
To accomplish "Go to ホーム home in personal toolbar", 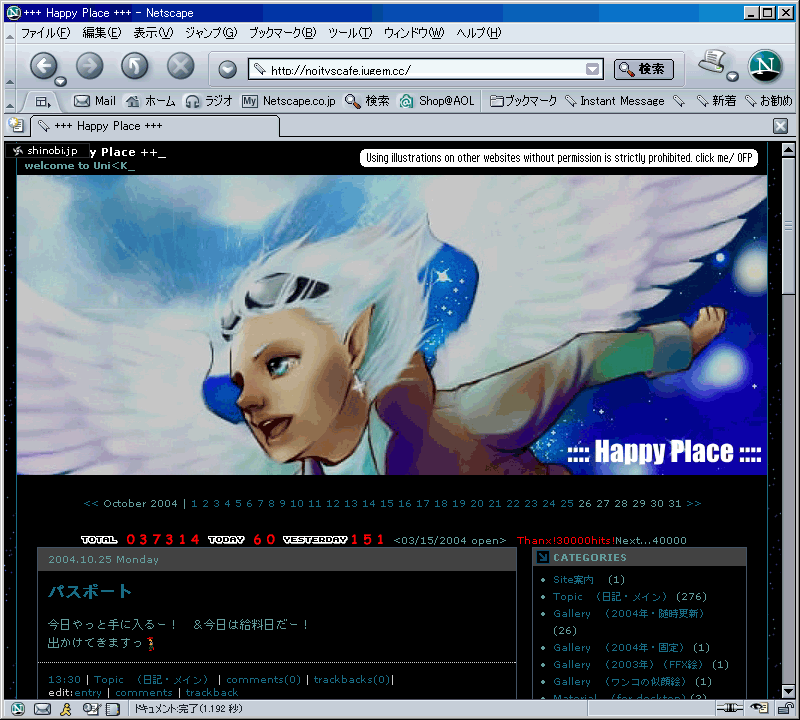I will [x=151, y=101].
